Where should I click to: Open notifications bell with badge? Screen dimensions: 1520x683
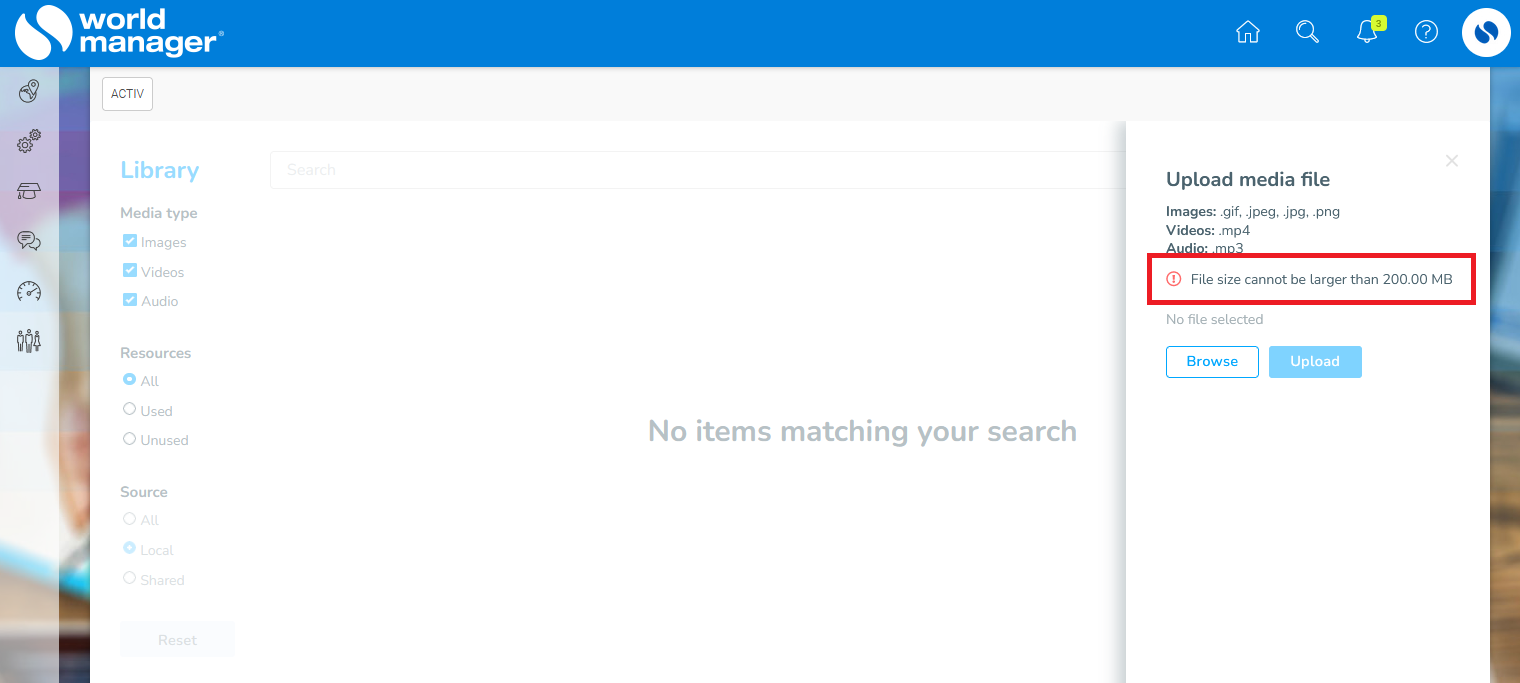coord(1369,31)
